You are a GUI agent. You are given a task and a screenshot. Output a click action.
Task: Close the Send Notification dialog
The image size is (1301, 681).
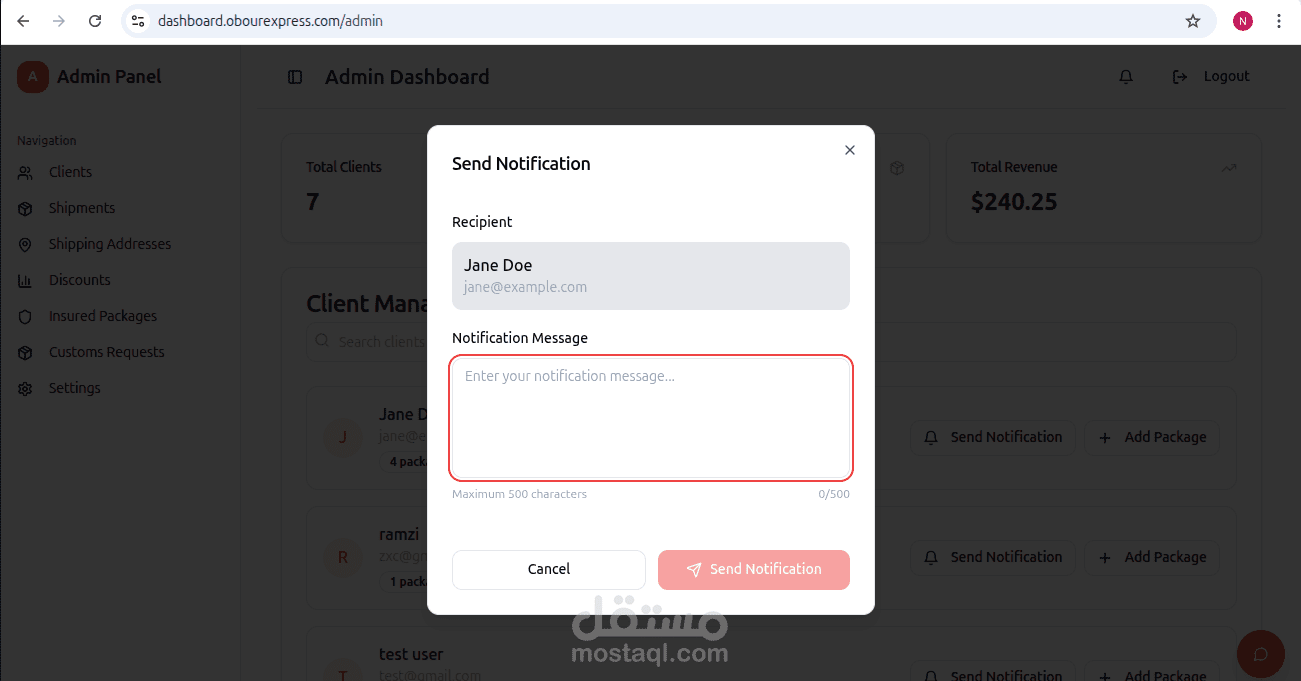pyautogui.click(x=850, y=150)
